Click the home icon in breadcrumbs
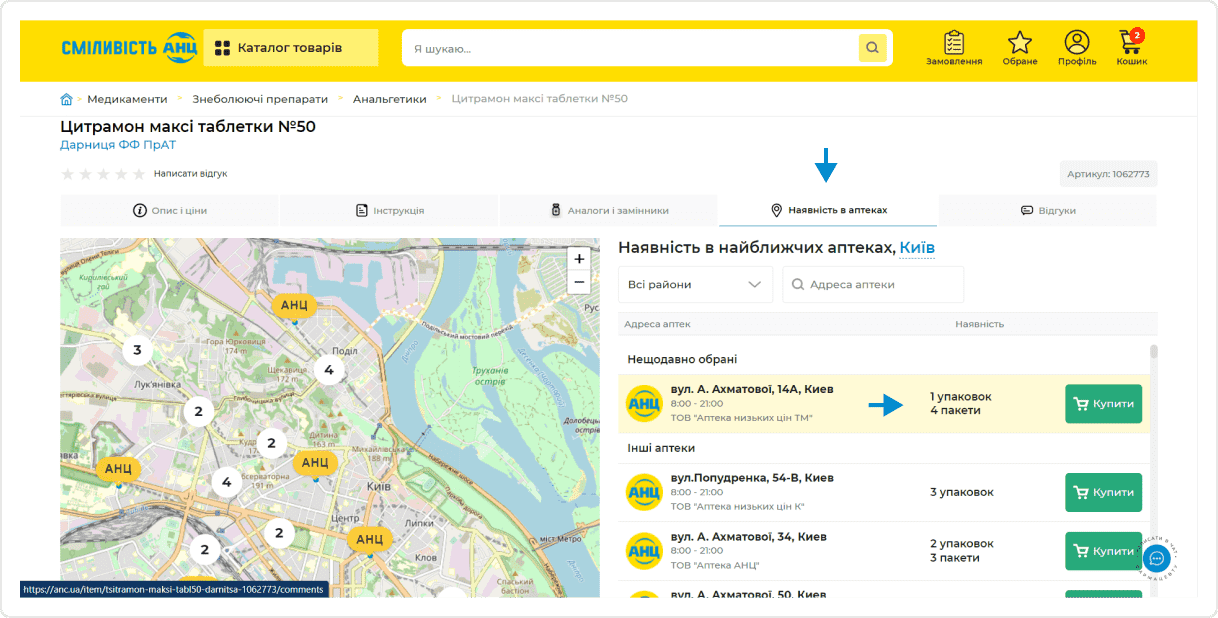This screenshot has height=618, width=1218. (66, 99)
